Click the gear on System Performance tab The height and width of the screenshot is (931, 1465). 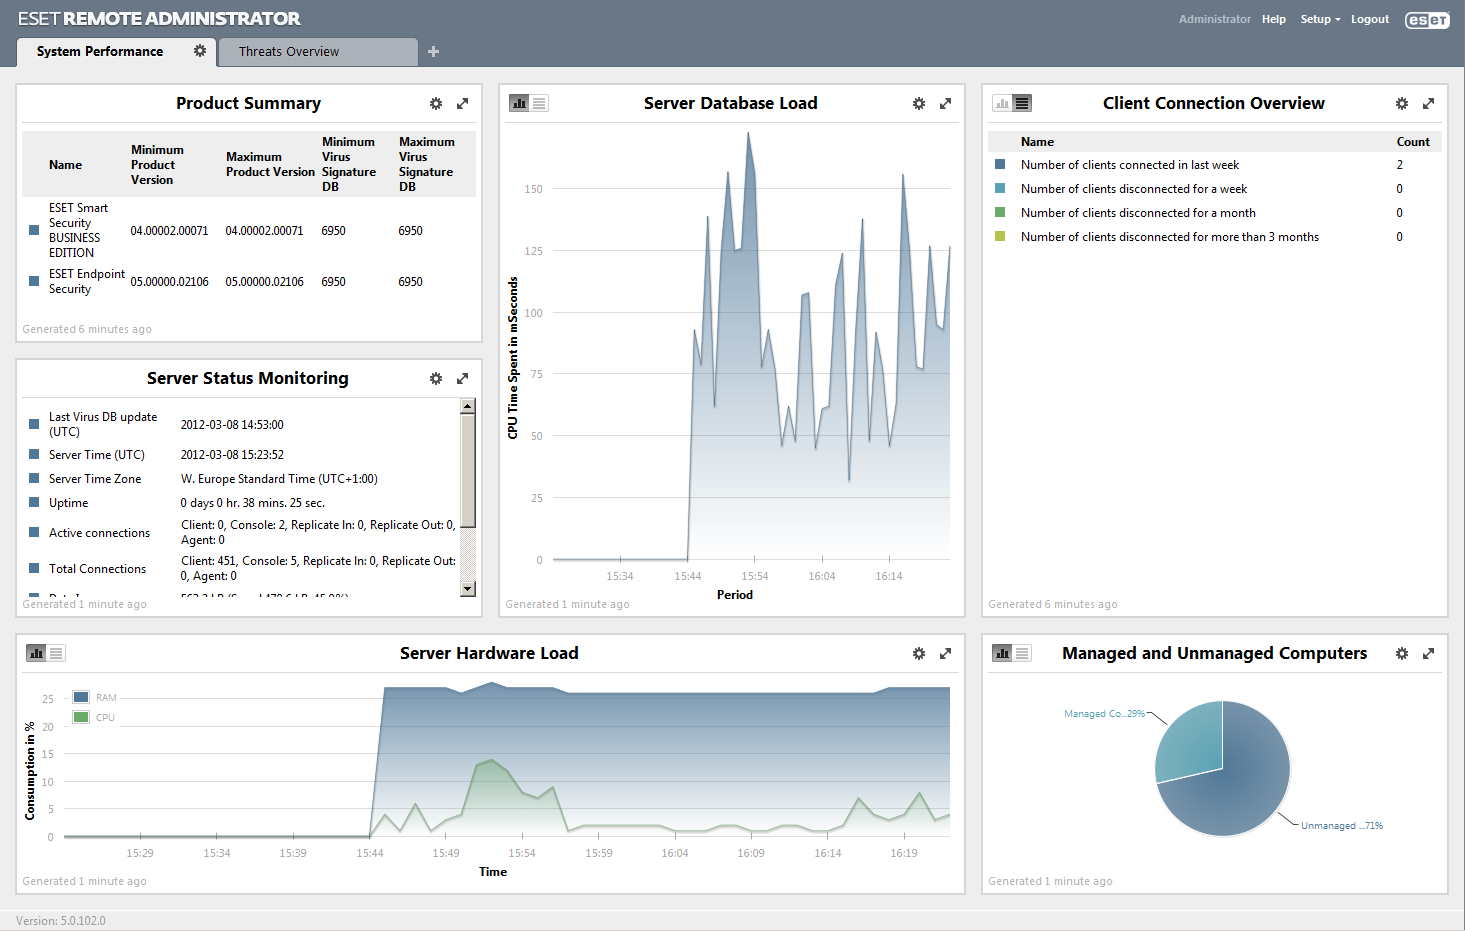199,51
